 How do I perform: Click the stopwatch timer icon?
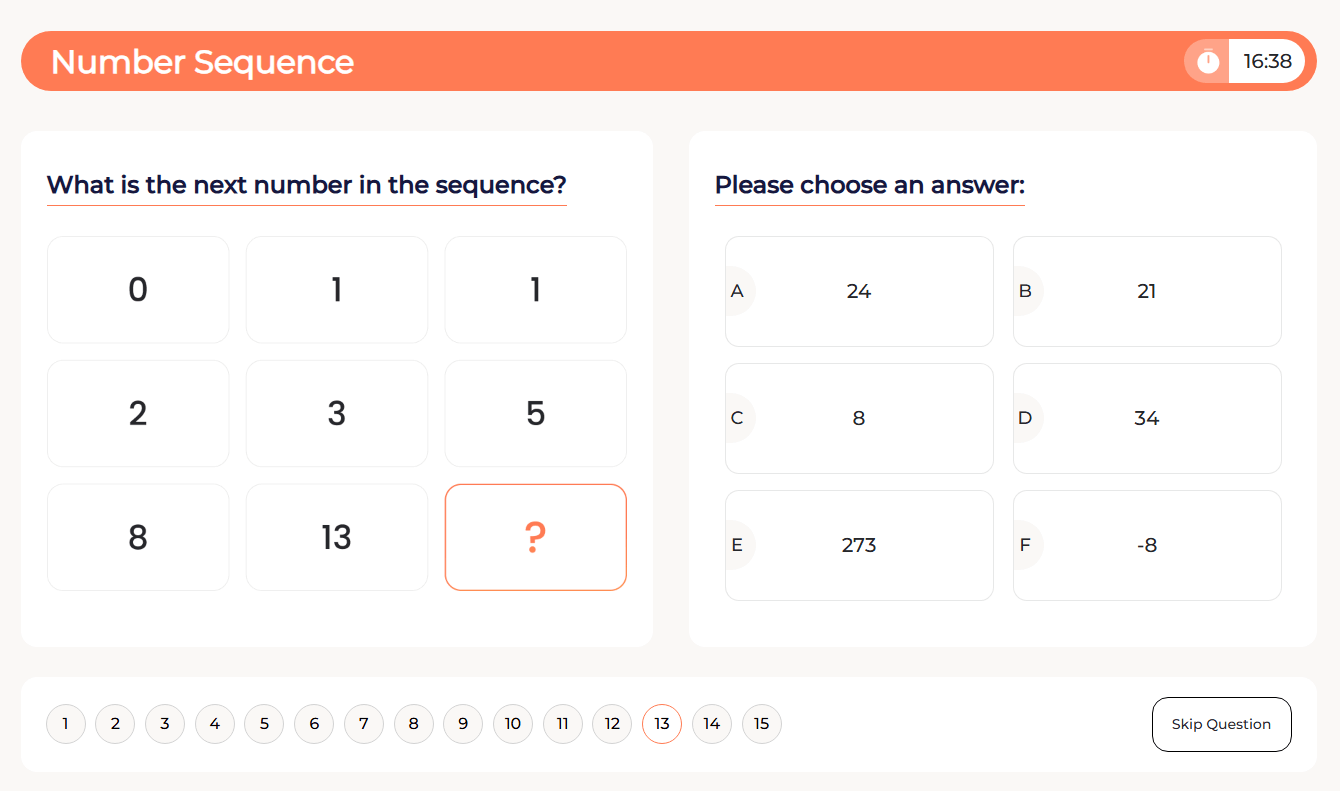1208,61
